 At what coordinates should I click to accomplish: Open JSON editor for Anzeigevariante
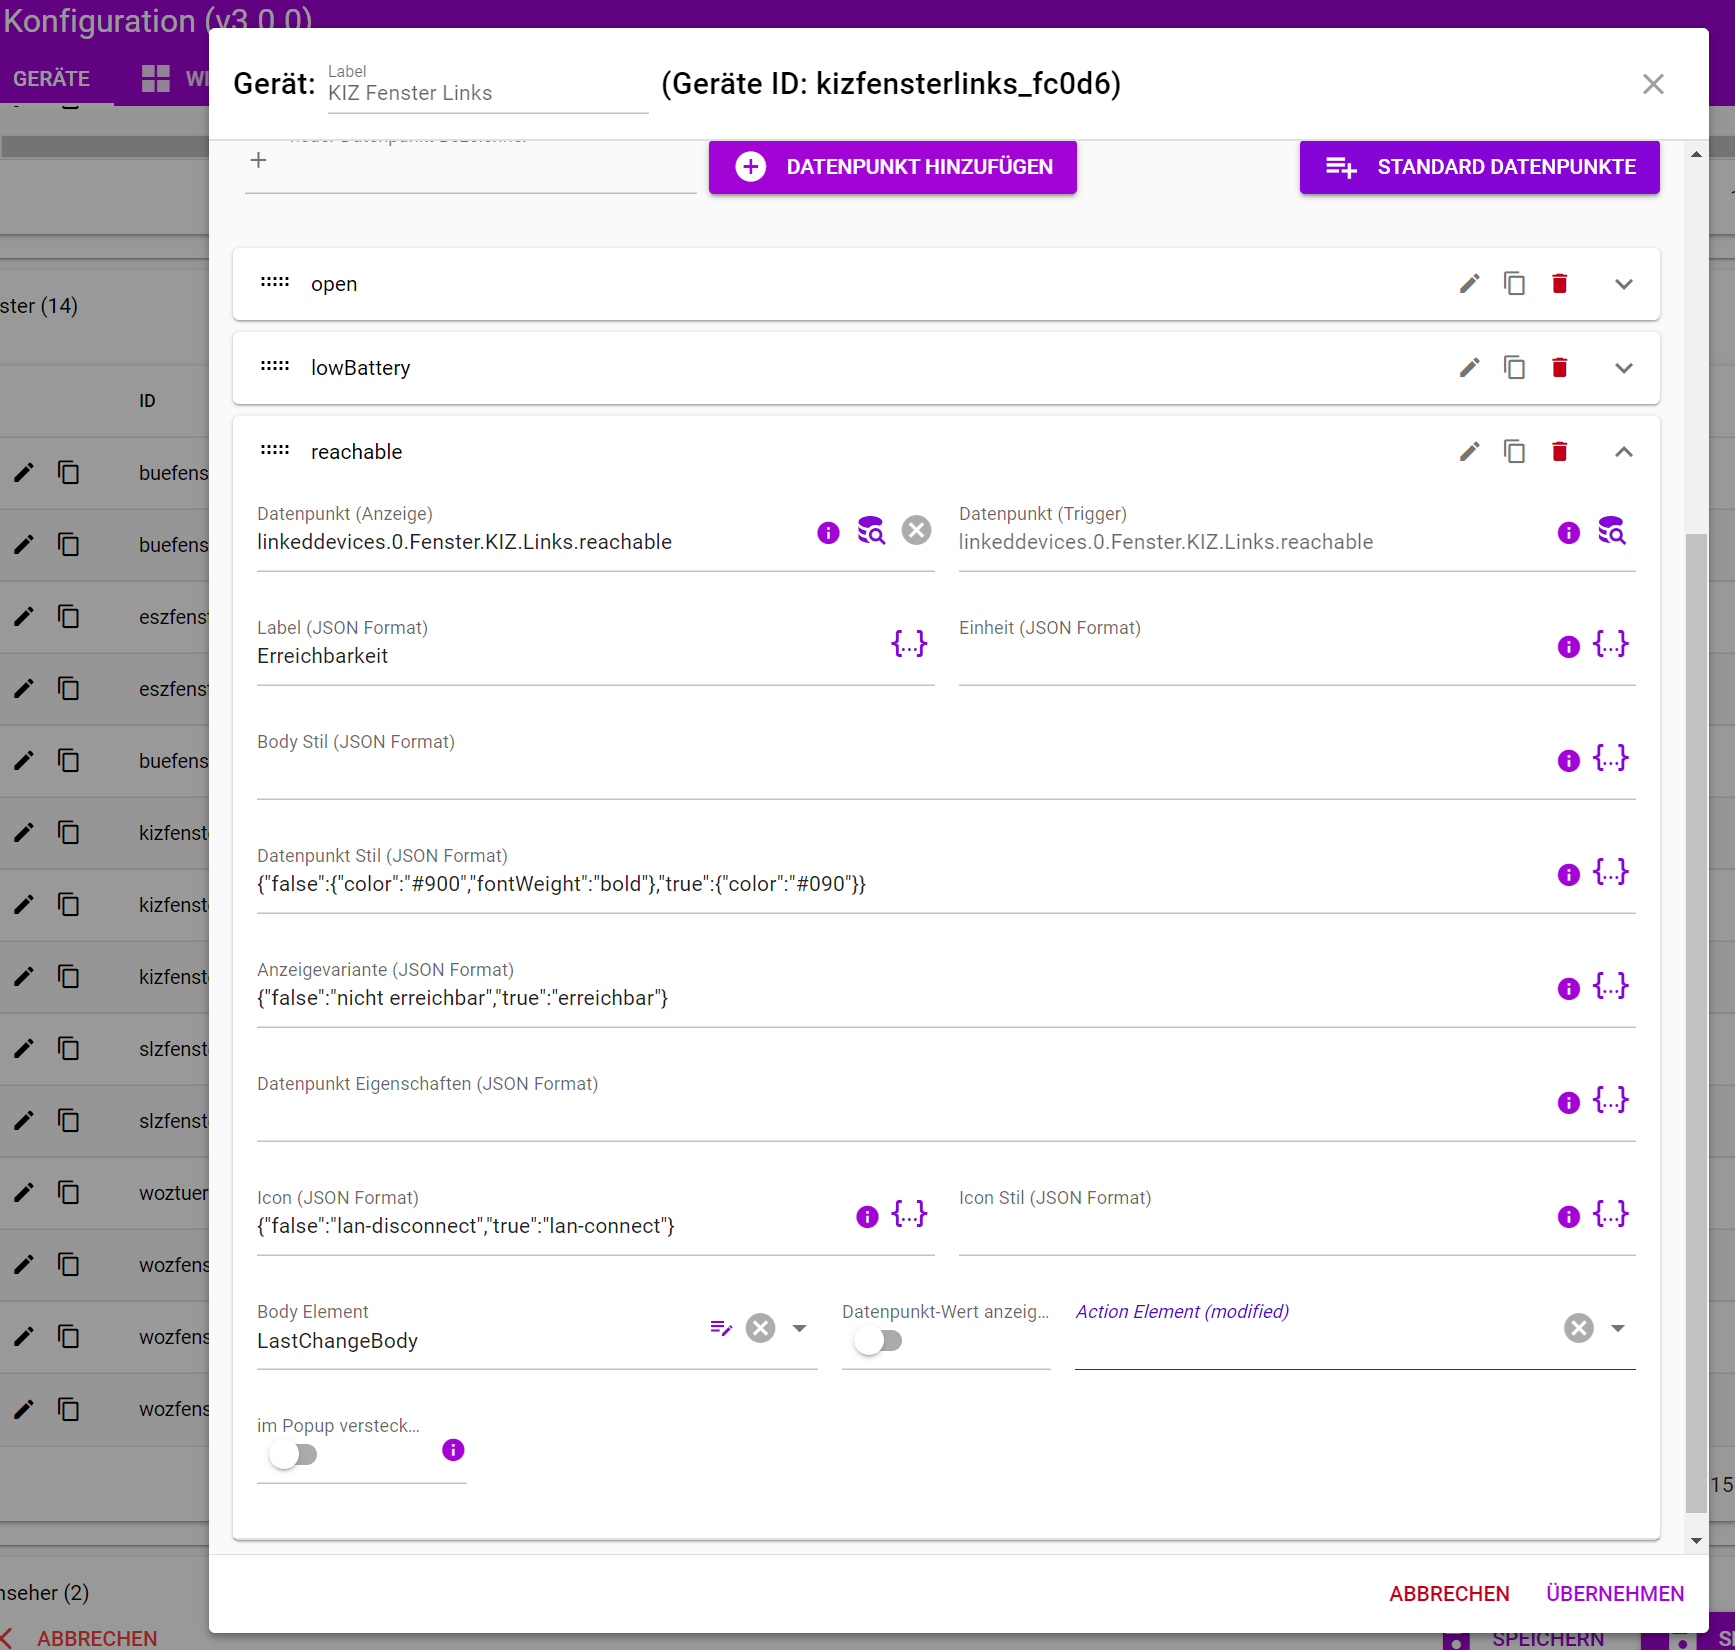pyautogui.click(x=1611, y=985)
